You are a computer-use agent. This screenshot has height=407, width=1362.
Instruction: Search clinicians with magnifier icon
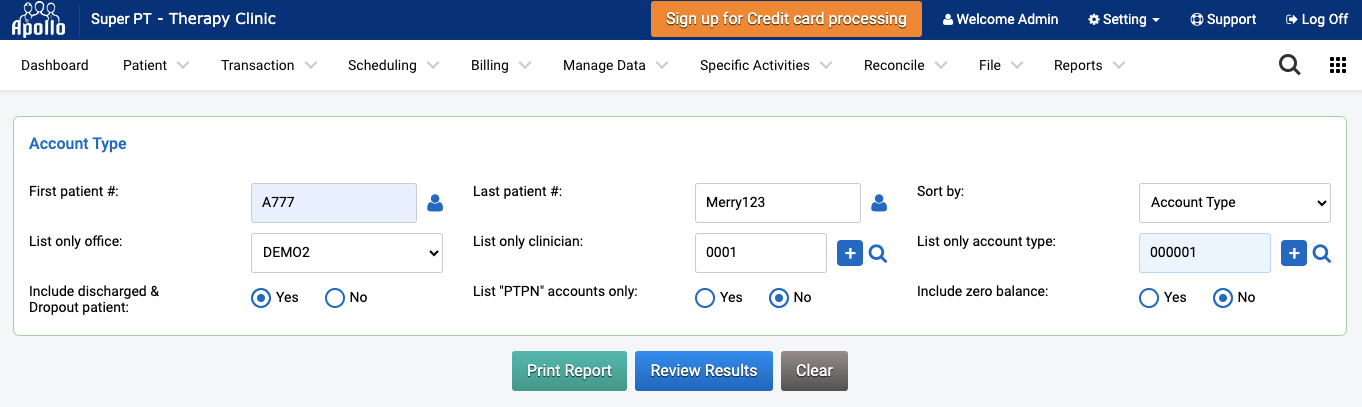click(878, 254)
